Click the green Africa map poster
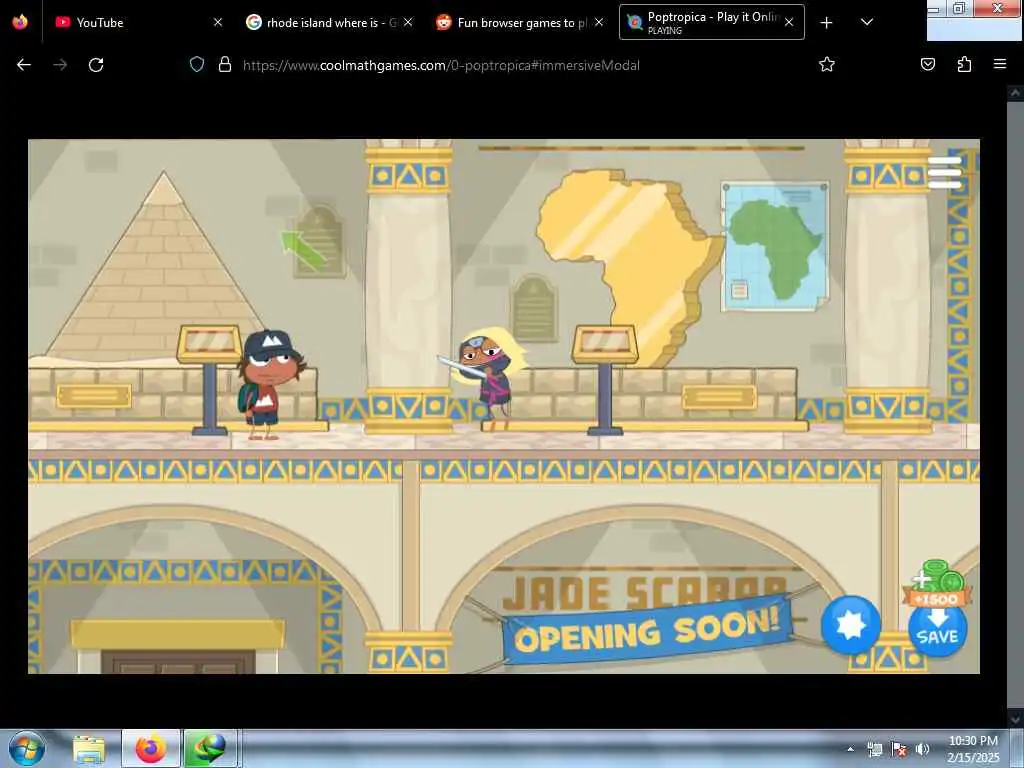The height and width of the screenshot is (768, 1024). click(775, 246)
